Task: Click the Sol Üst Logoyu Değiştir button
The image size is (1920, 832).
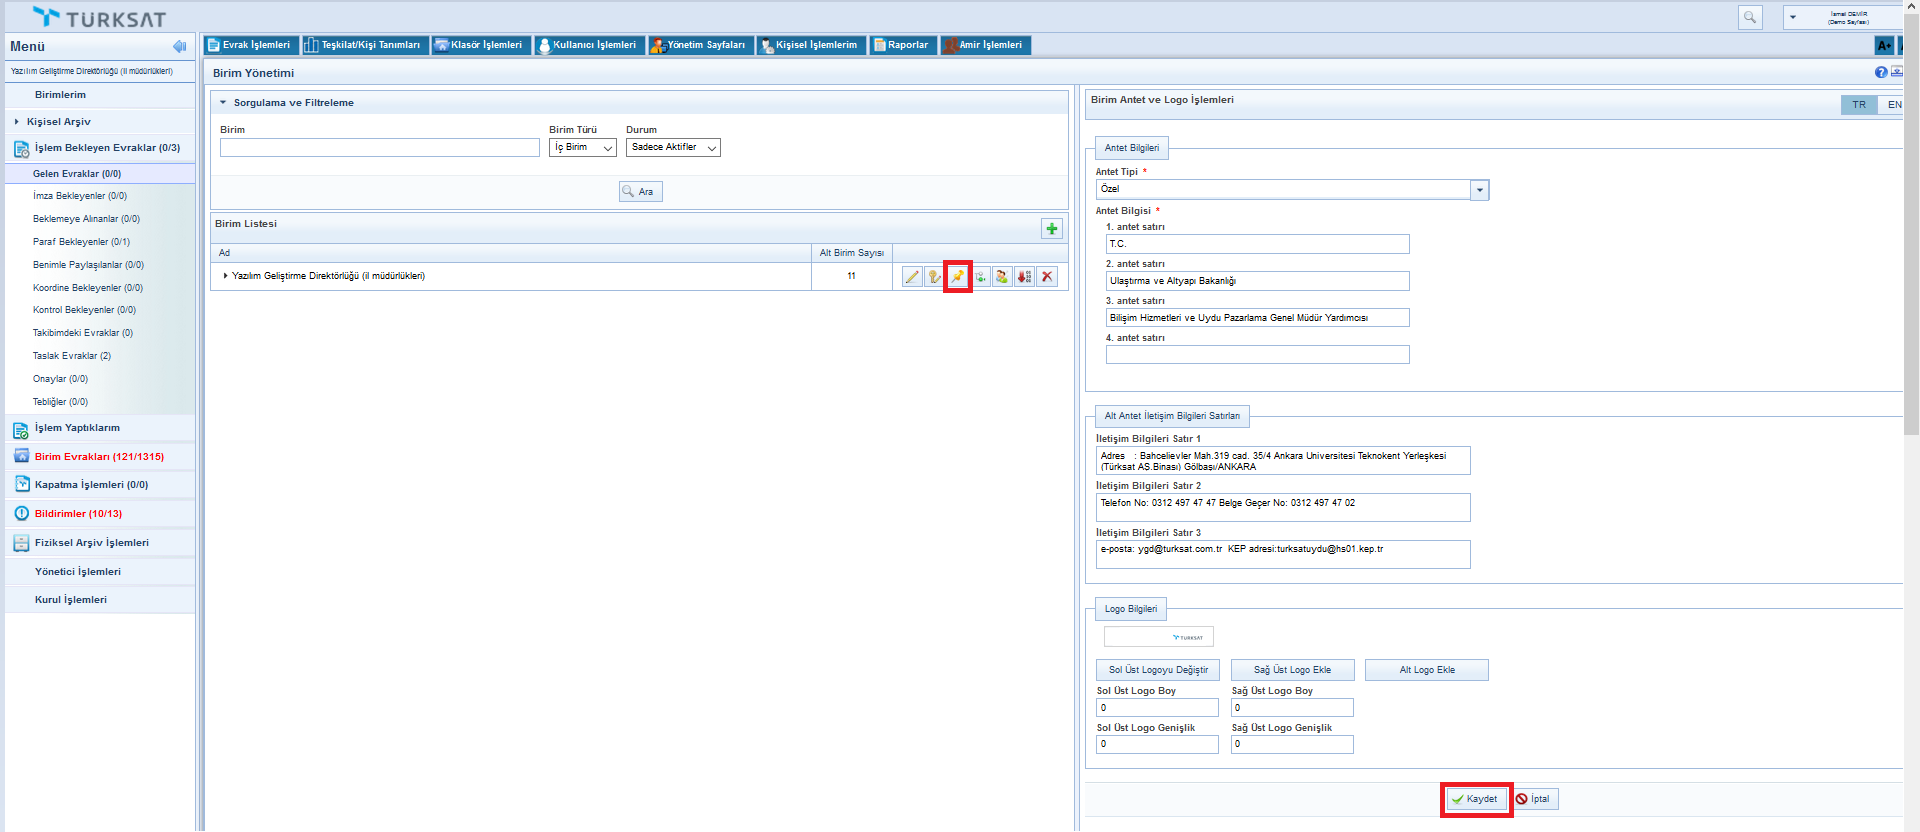Action: [x=1157, y=670]
